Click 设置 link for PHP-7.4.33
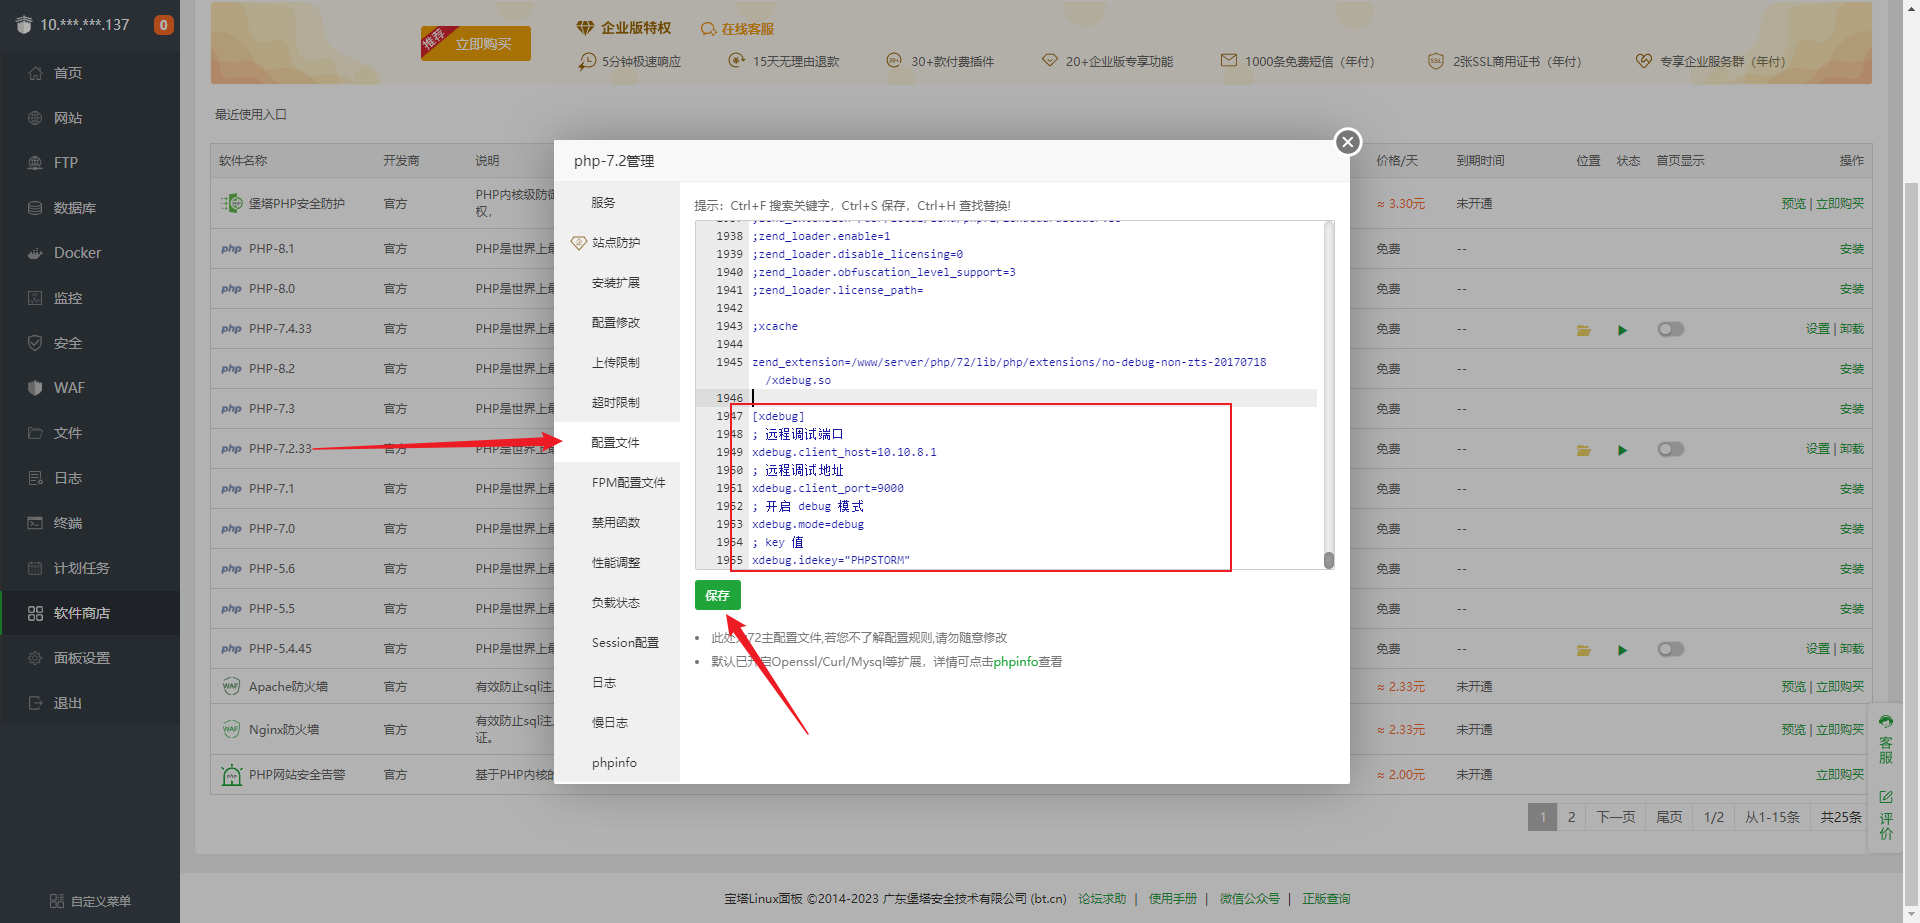This screenshot has height=923, width=1920. 1818,329
